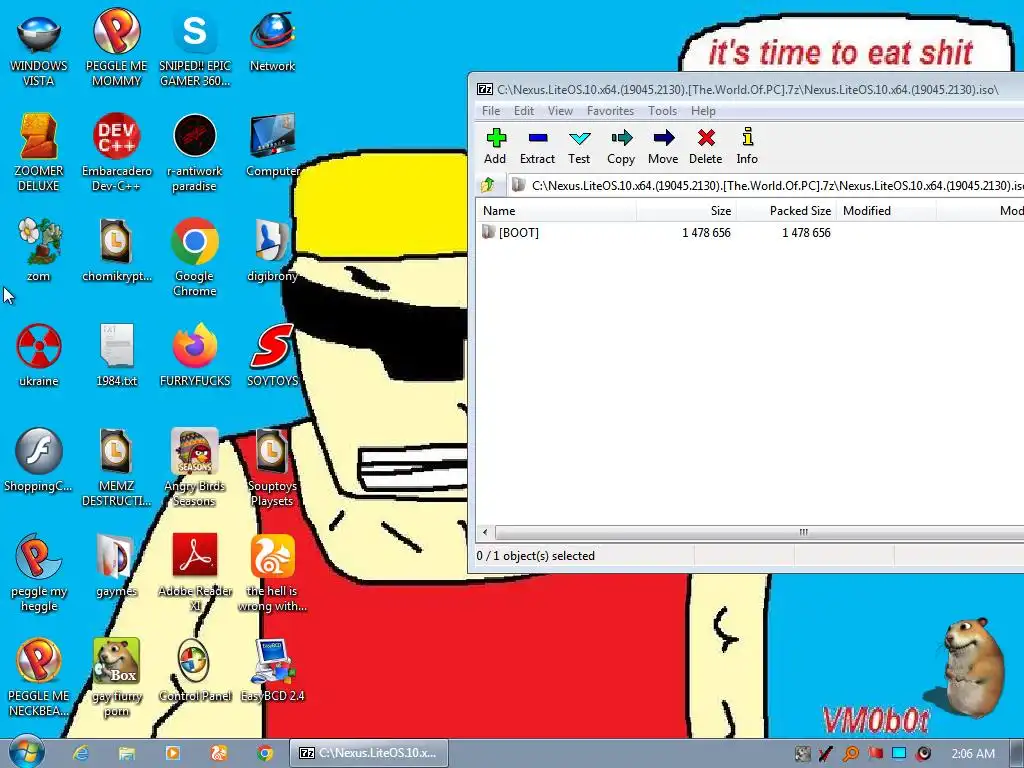Open the Favorites menu
Screen dimensions: 1024x768
tap(610, 111)
